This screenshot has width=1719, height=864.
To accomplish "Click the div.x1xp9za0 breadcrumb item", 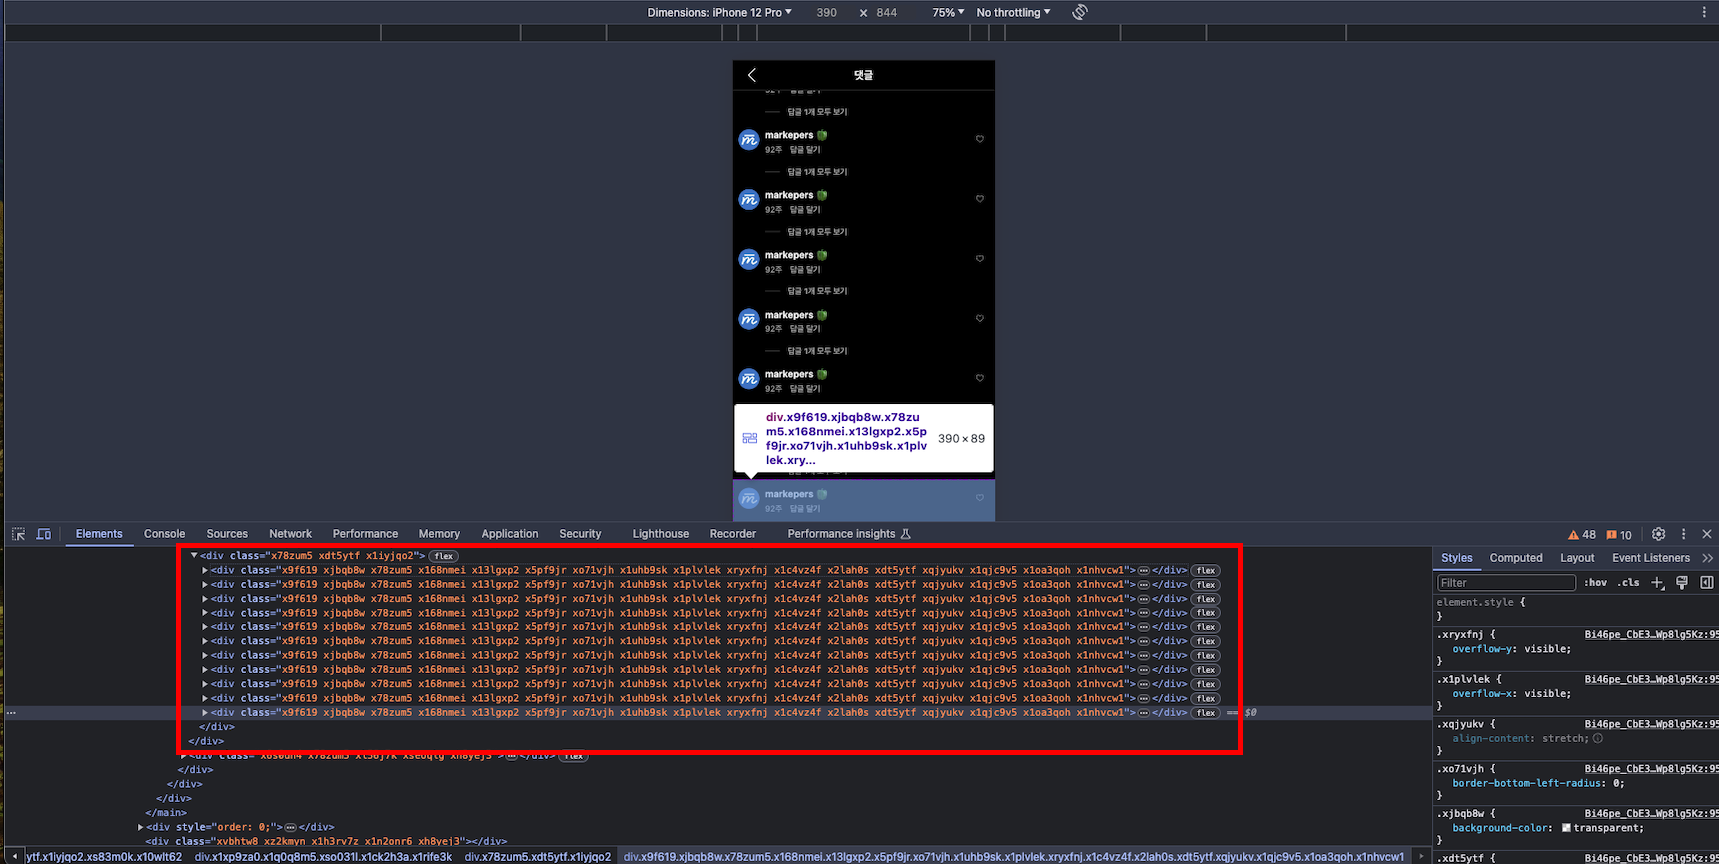I will coord(323,857).
